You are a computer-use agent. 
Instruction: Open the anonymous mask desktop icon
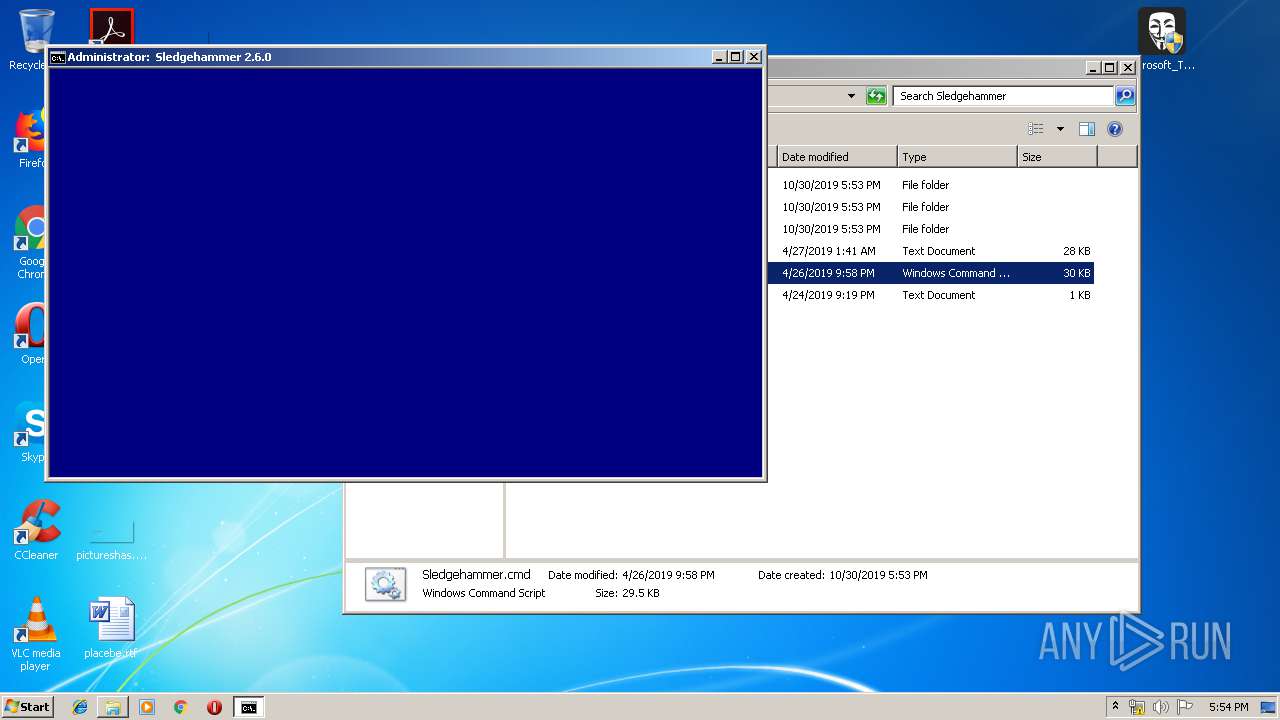tap(1162, 40)
